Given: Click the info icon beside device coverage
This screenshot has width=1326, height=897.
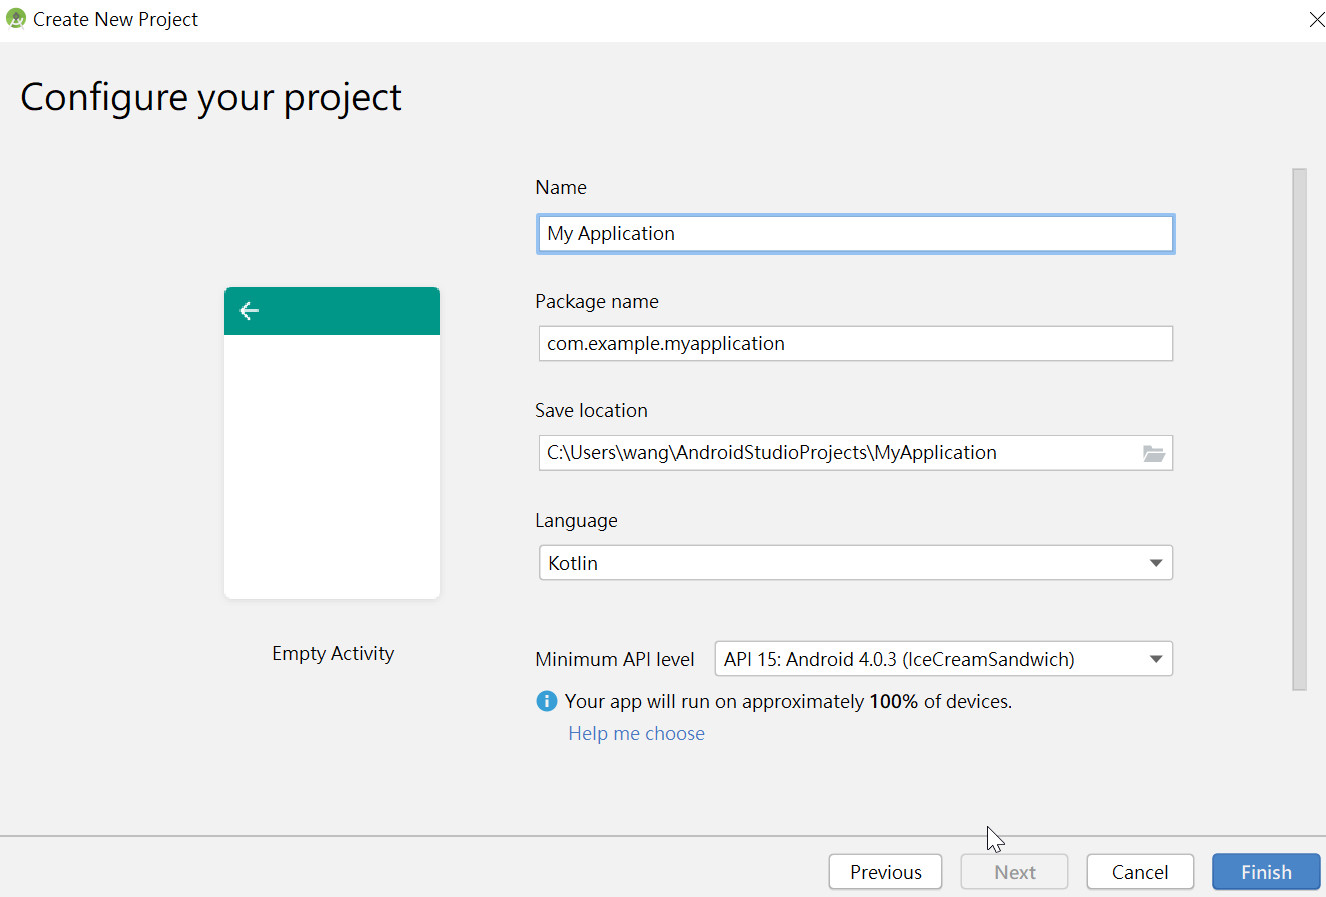Looking at the screenshot, I should click(x=546, y=701).
